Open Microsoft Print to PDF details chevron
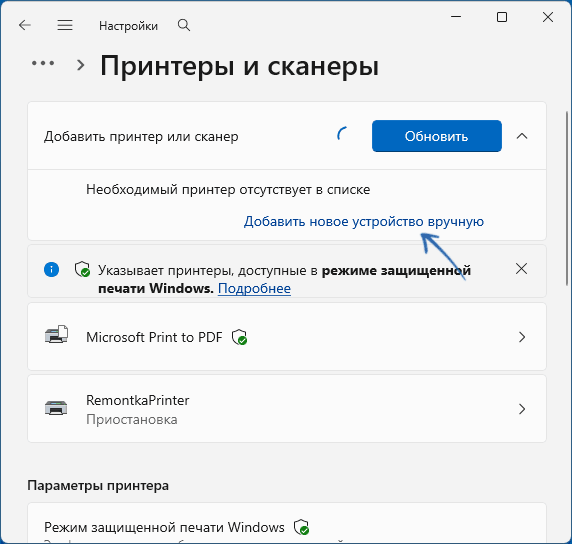Image resolution: width=572 pixels, height=544 pixels. (x=522, y=337)
